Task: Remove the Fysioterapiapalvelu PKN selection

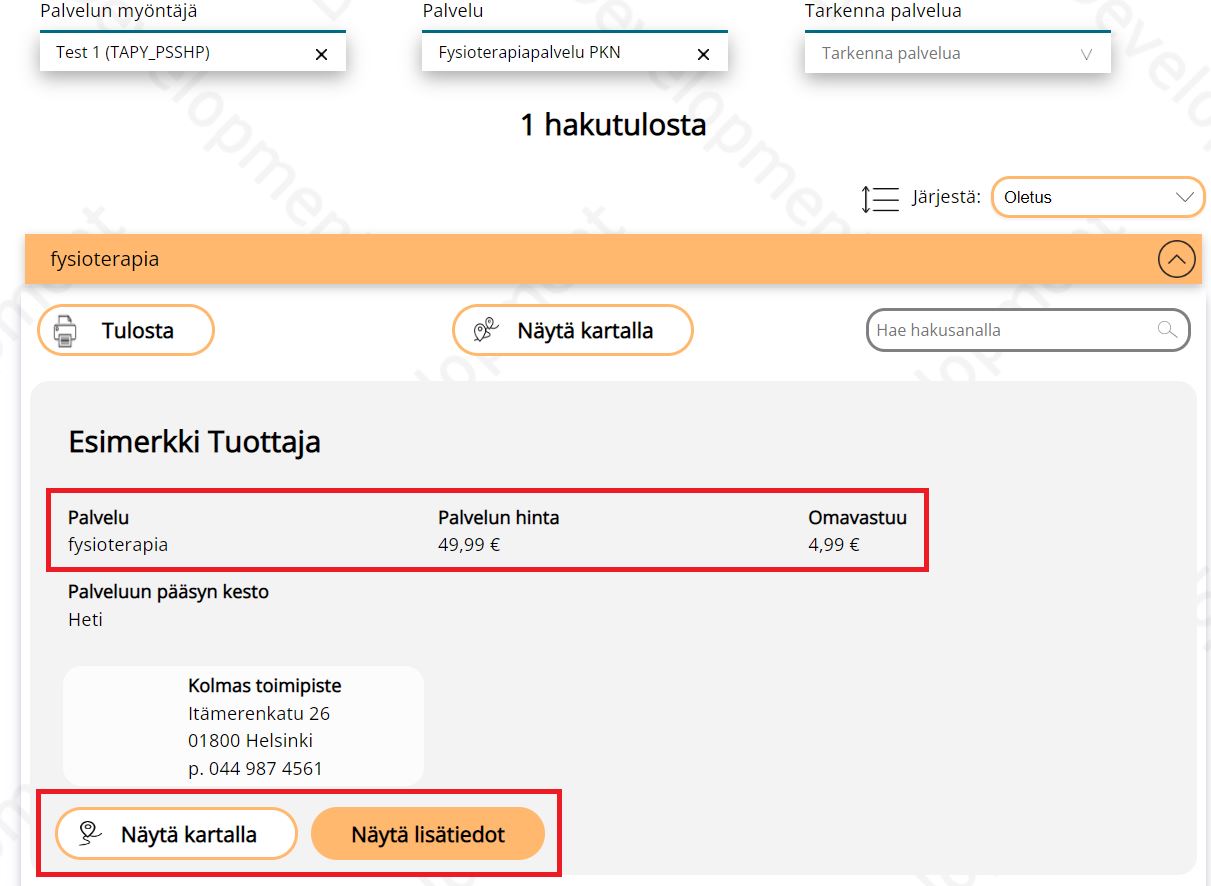Action: (703, 55)
